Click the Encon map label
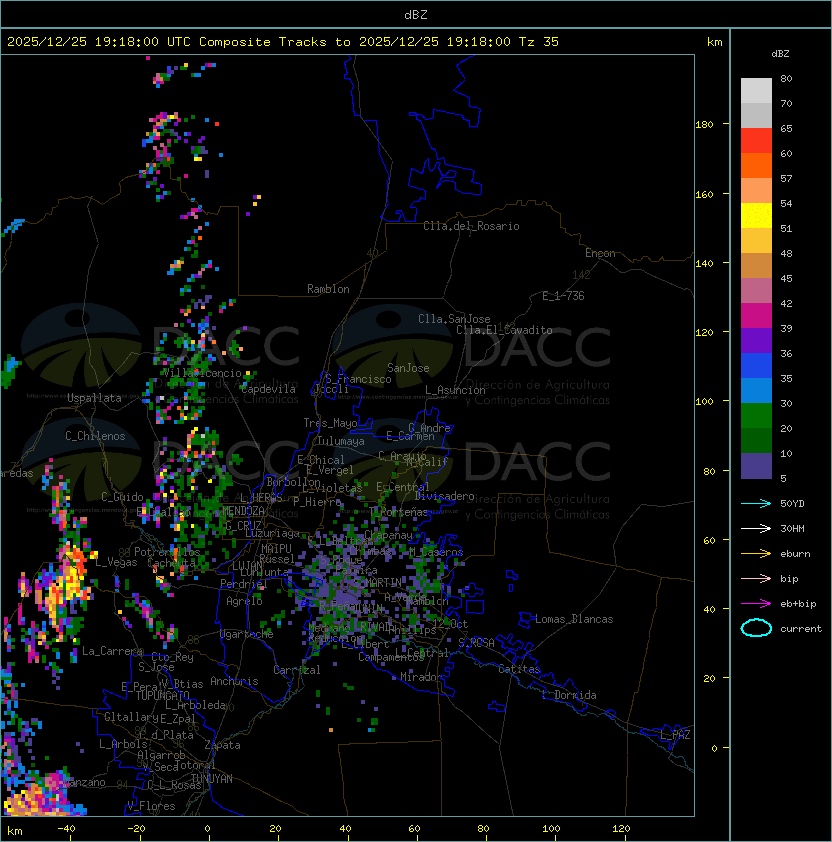This screenshot has height=842, width=832. coord(600,253)
